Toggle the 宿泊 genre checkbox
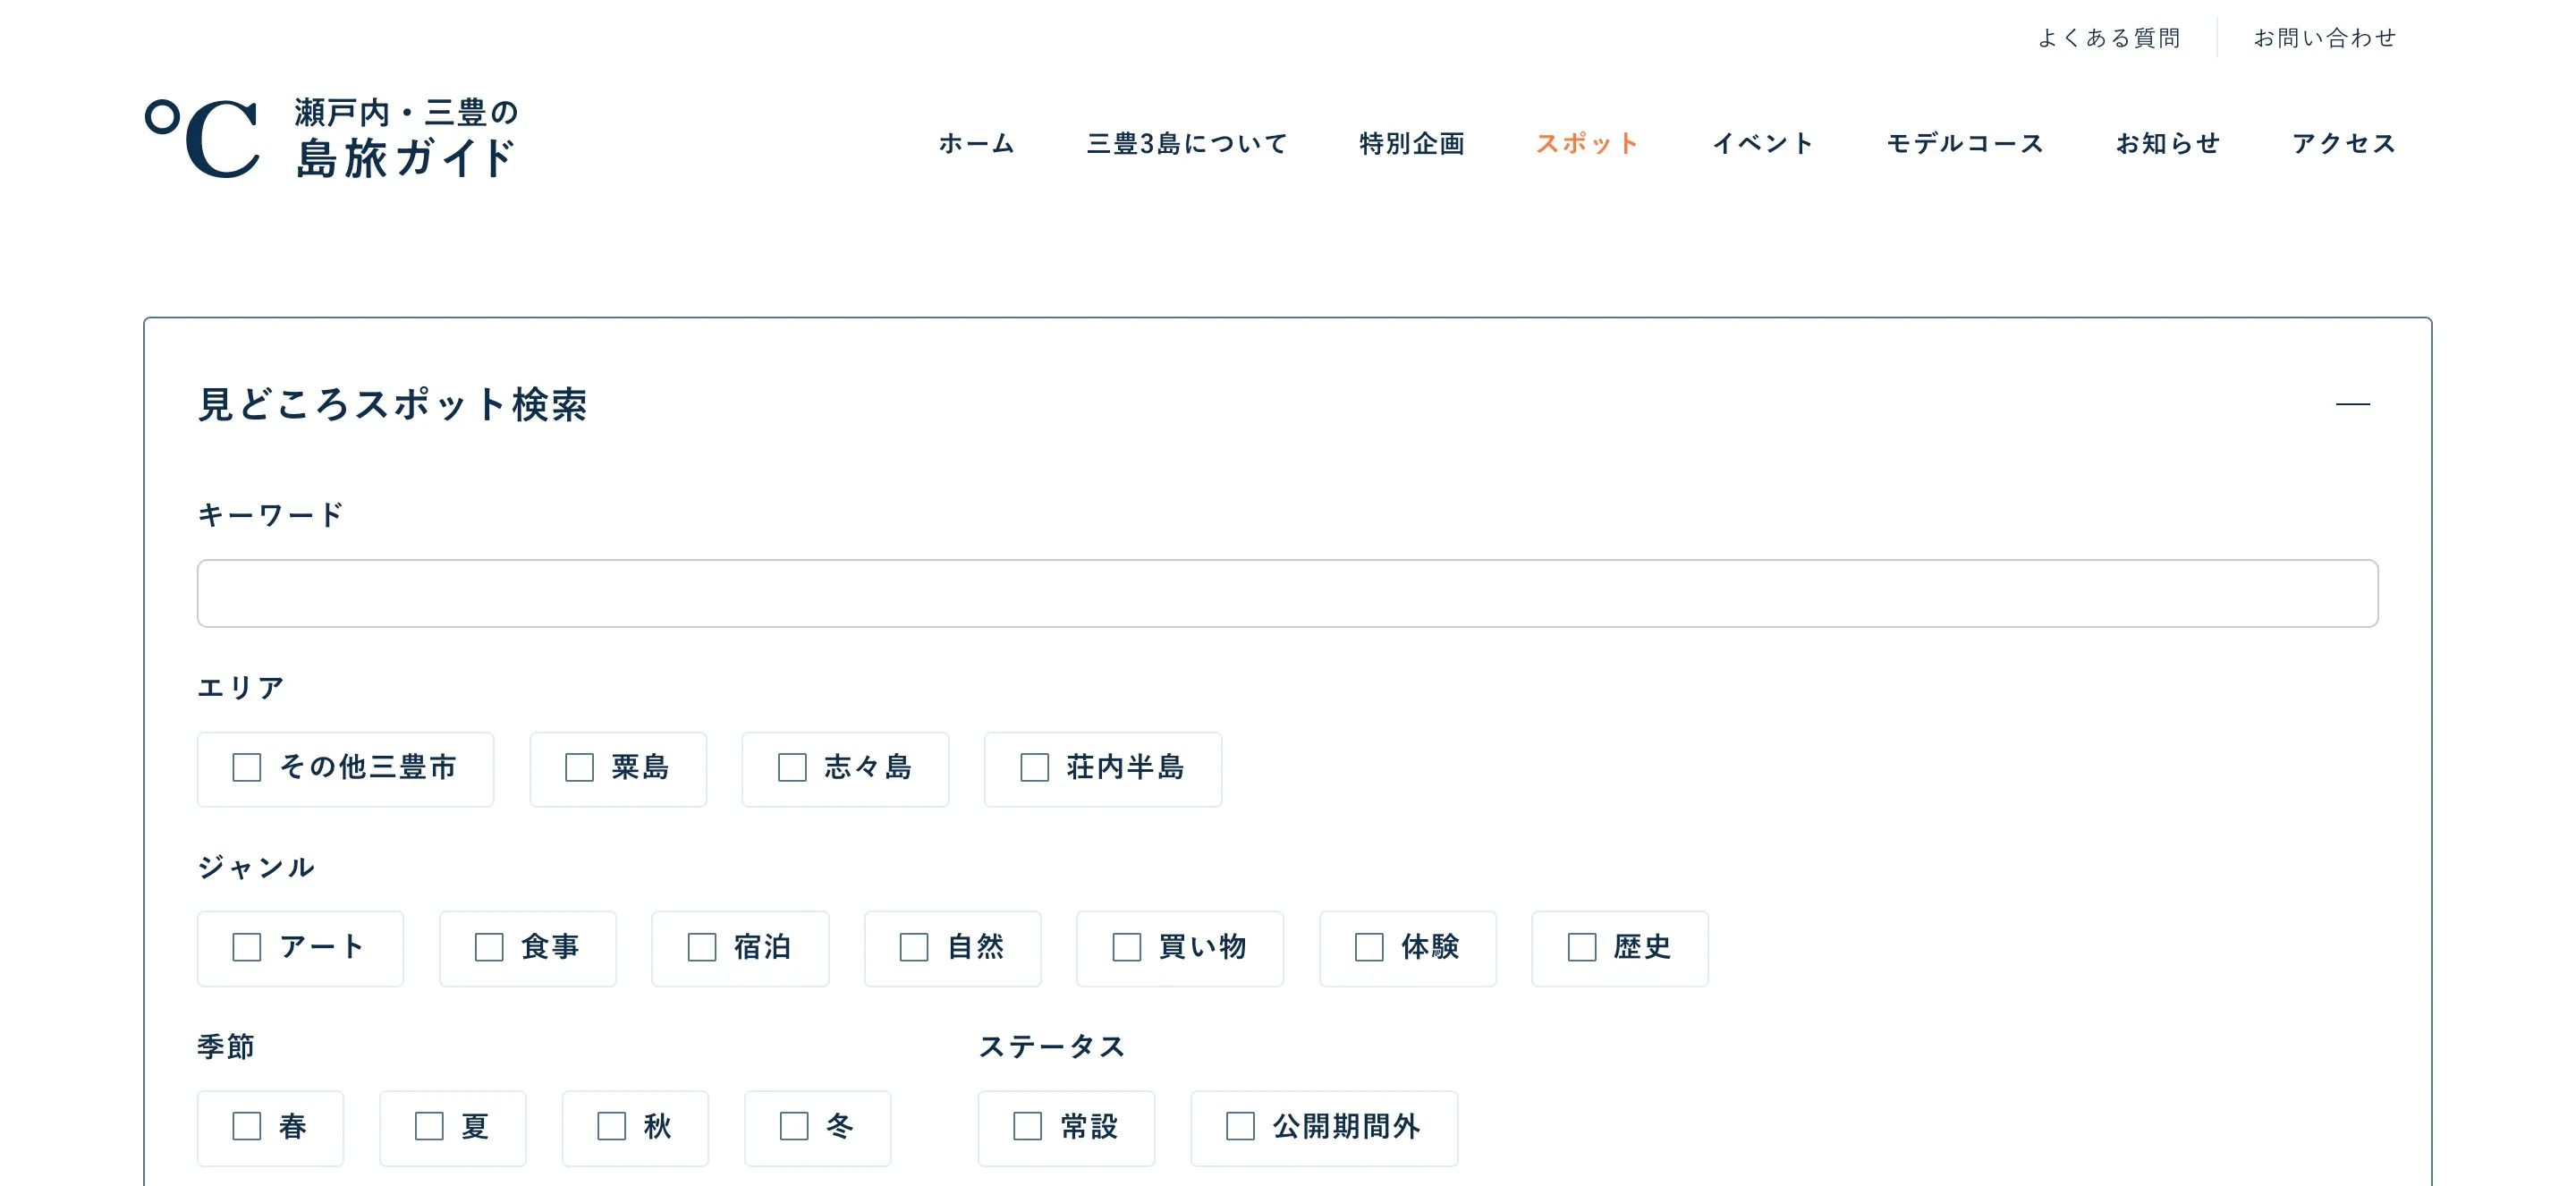Image resolution: width=2576 pixels, height=1186 pixels. coord(702,947)
